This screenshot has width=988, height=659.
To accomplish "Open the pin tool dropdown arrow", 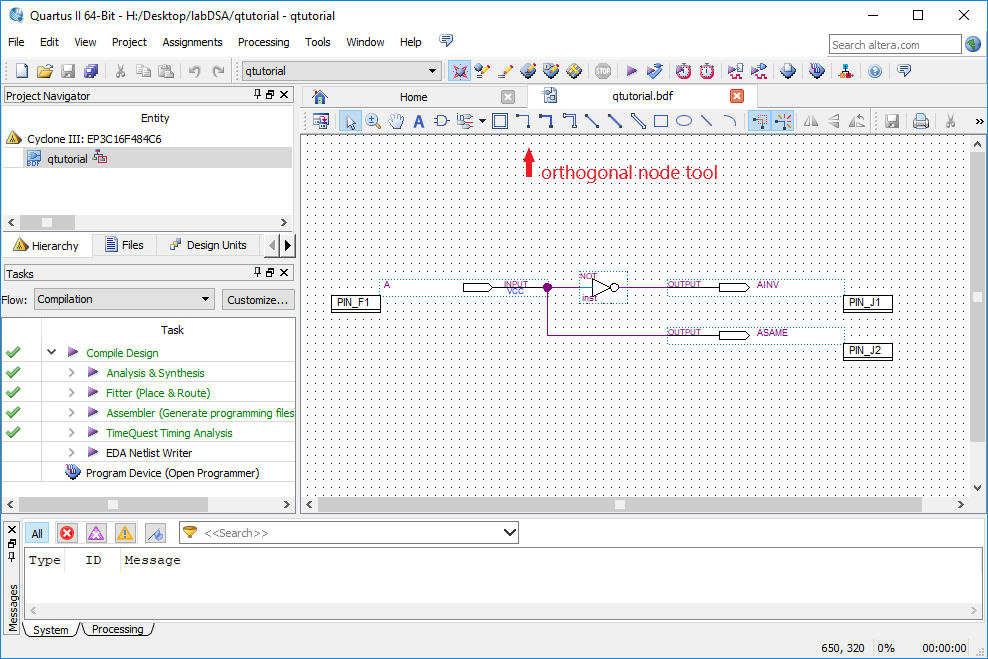I will click(x=482, y=121).
